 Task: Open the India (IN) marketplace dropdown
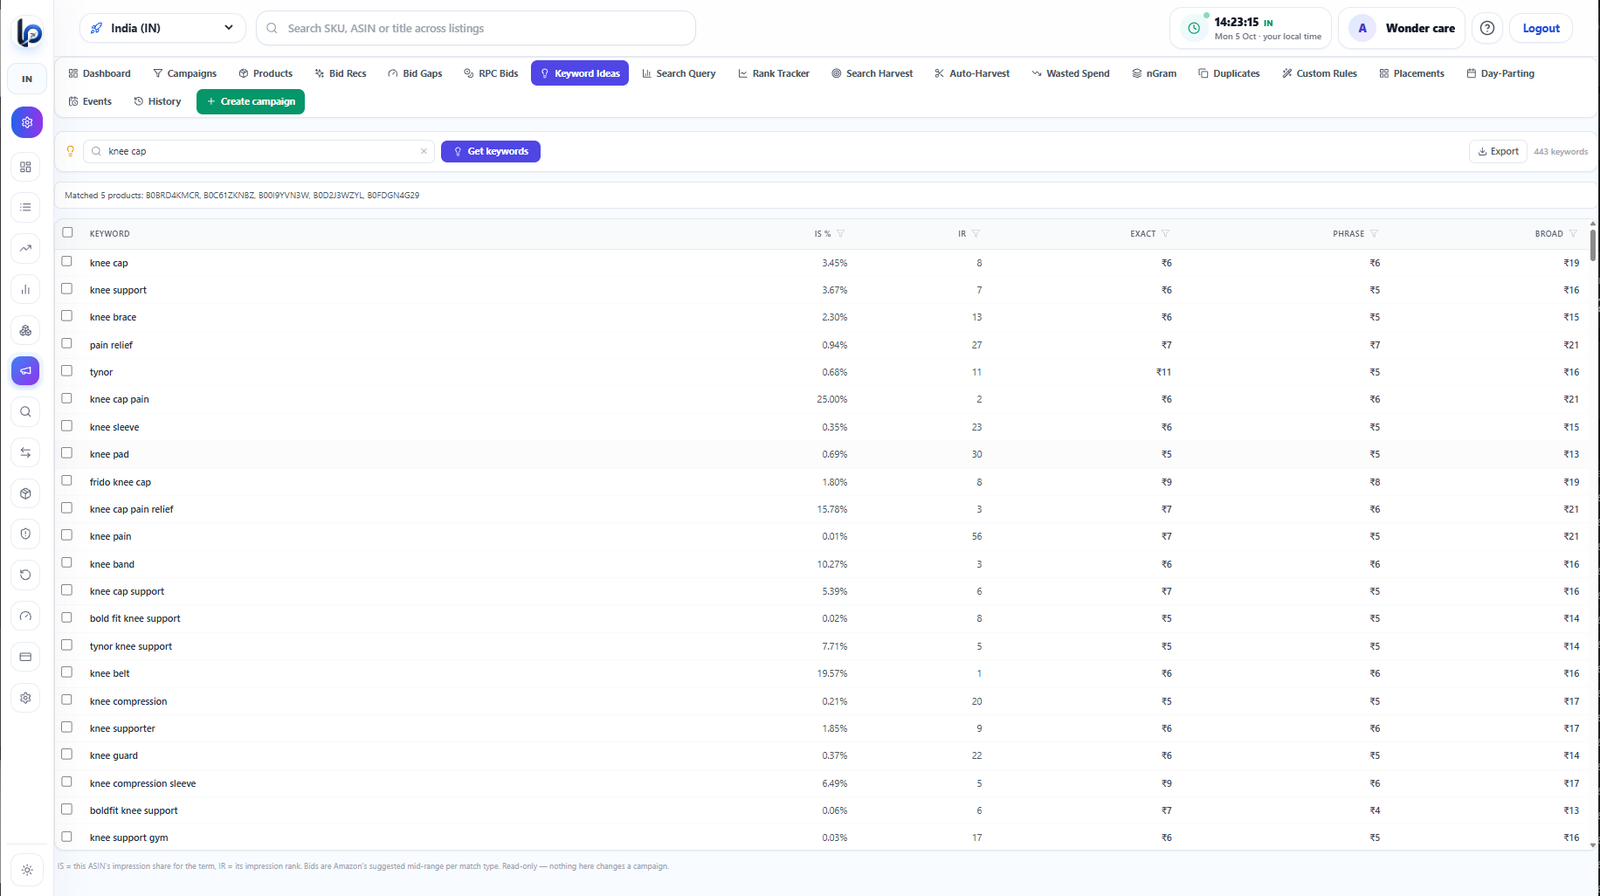162,28
